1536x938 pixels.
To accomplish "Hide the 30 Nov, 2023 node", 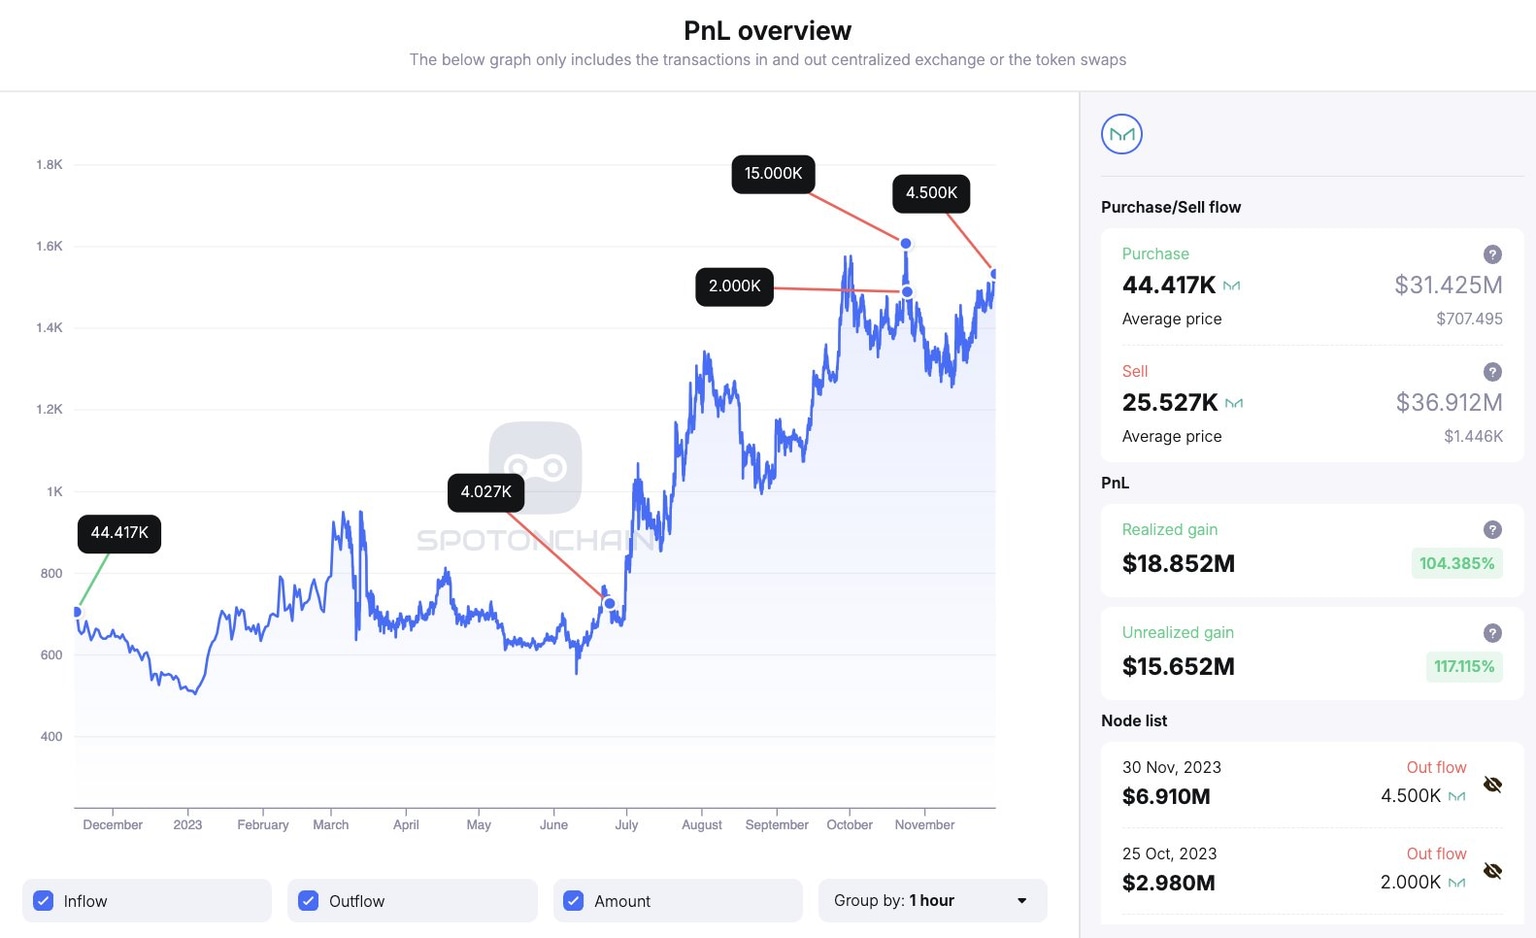I will (1492, 785).
